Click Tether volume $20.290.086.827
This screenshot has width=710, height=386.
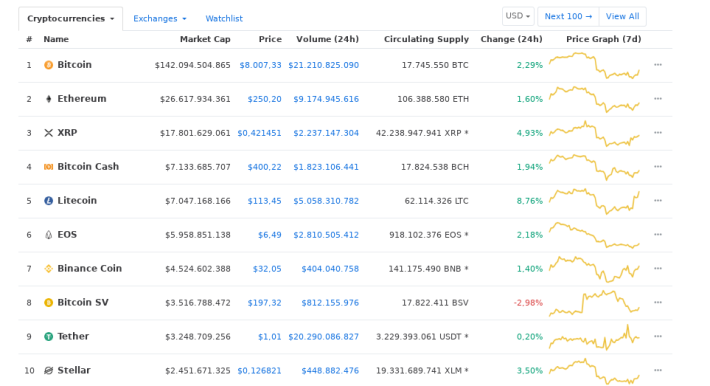pos(324,337)
